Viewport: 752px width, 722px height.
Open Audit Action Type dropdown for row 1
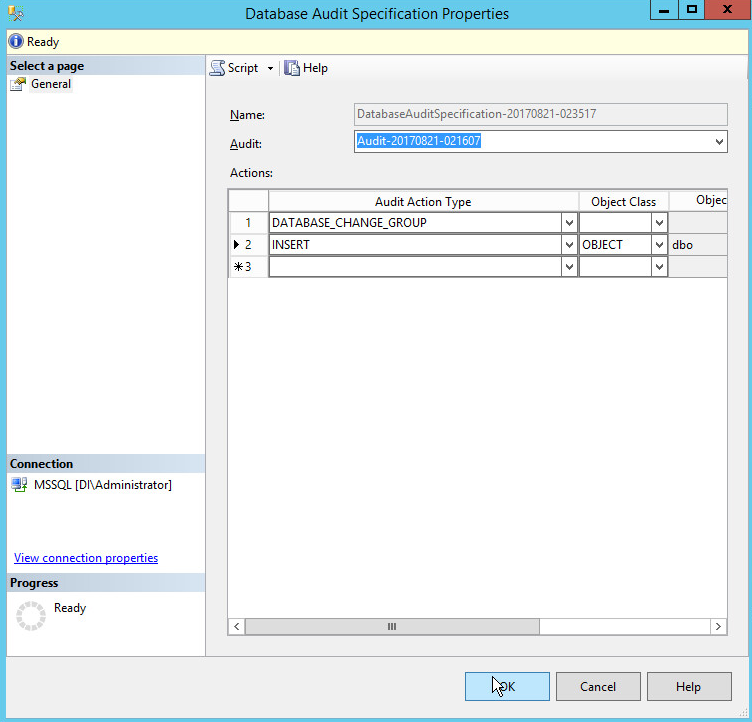tap(569, 223)
